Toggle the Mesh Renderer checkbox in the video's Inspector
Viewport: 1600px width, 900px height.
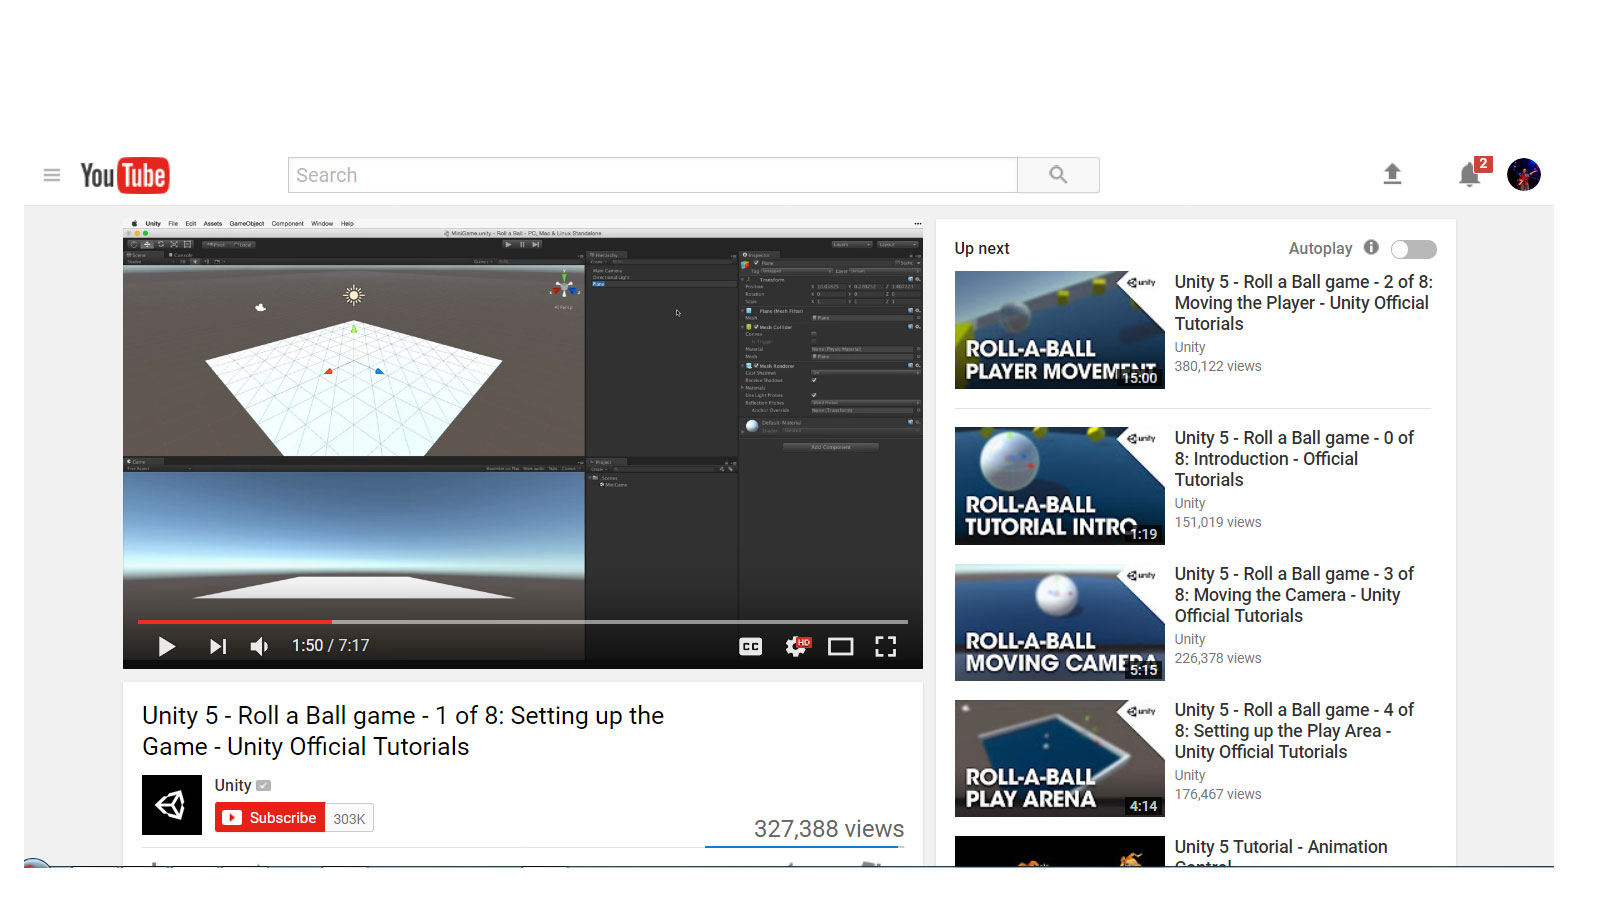(x=756, y=366)
